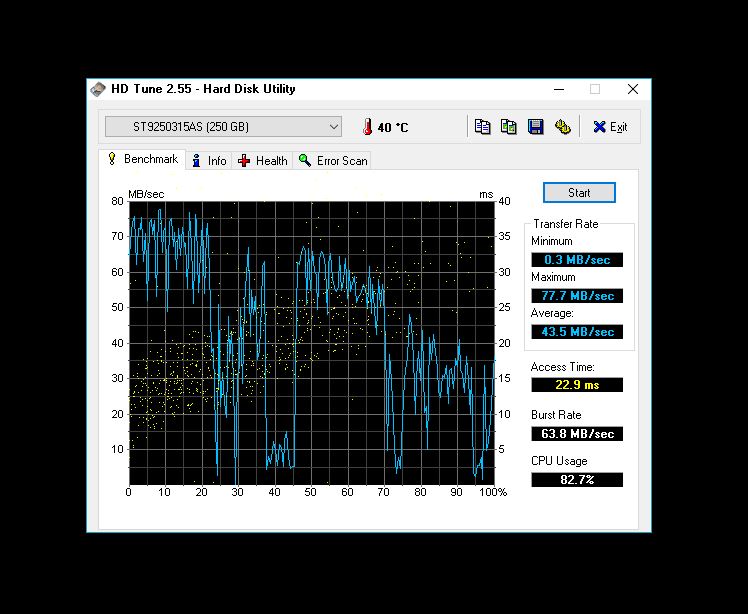Close the HD Tune window
Screen dimensions: 748x614
coord(633,89)
